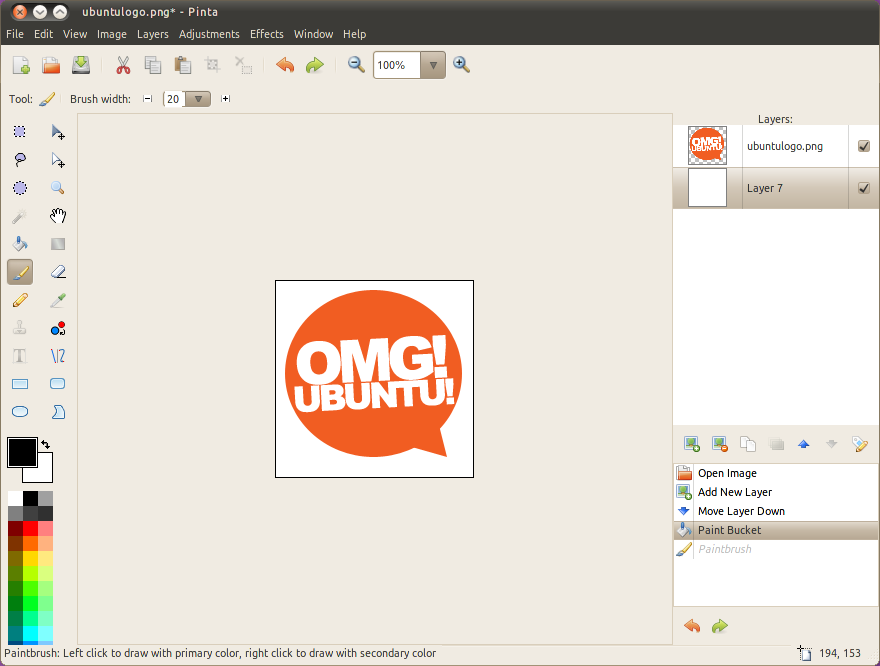880x666 pixels.
Task: Toggle visibility of Layer 7
Action: coord(863,188)
